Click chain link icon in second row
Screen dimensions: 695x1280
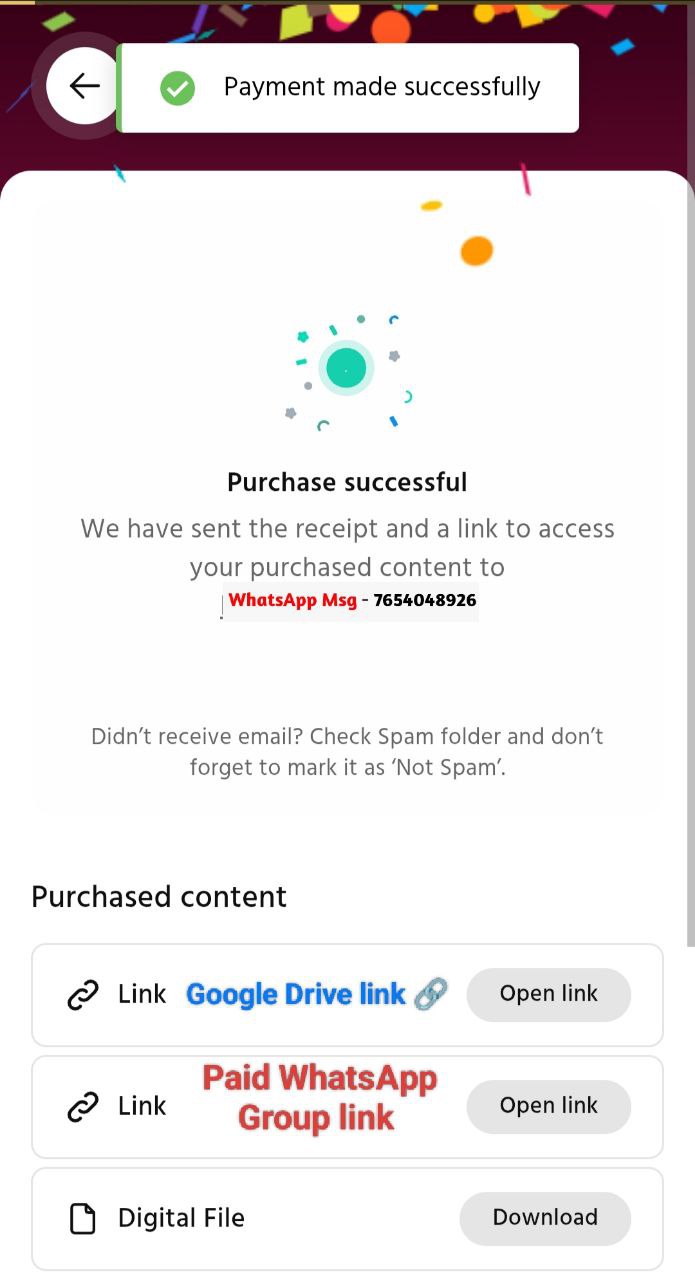(x=83, y=1107)
